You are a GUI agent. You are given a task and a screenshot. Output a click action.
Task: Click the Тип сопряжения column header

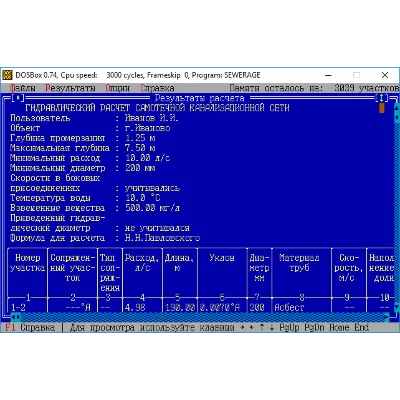click(110, 273)
